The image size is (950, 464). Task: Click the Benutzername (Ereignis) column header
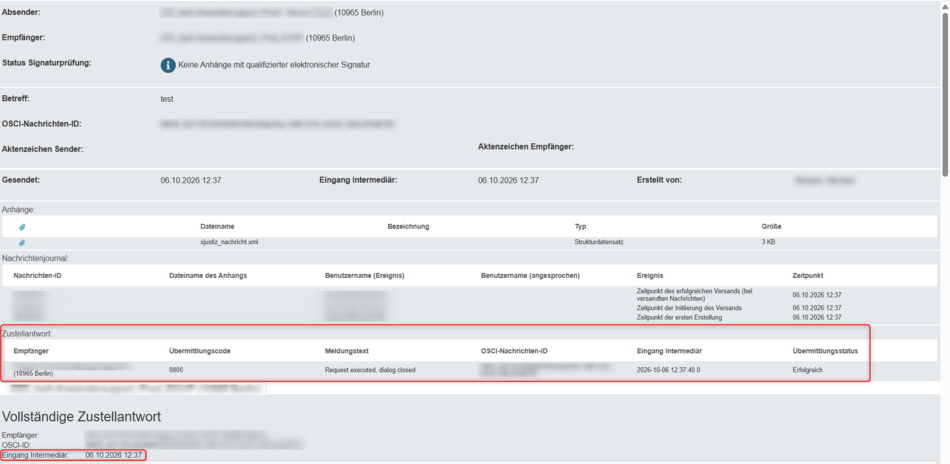tap(365, 276)
